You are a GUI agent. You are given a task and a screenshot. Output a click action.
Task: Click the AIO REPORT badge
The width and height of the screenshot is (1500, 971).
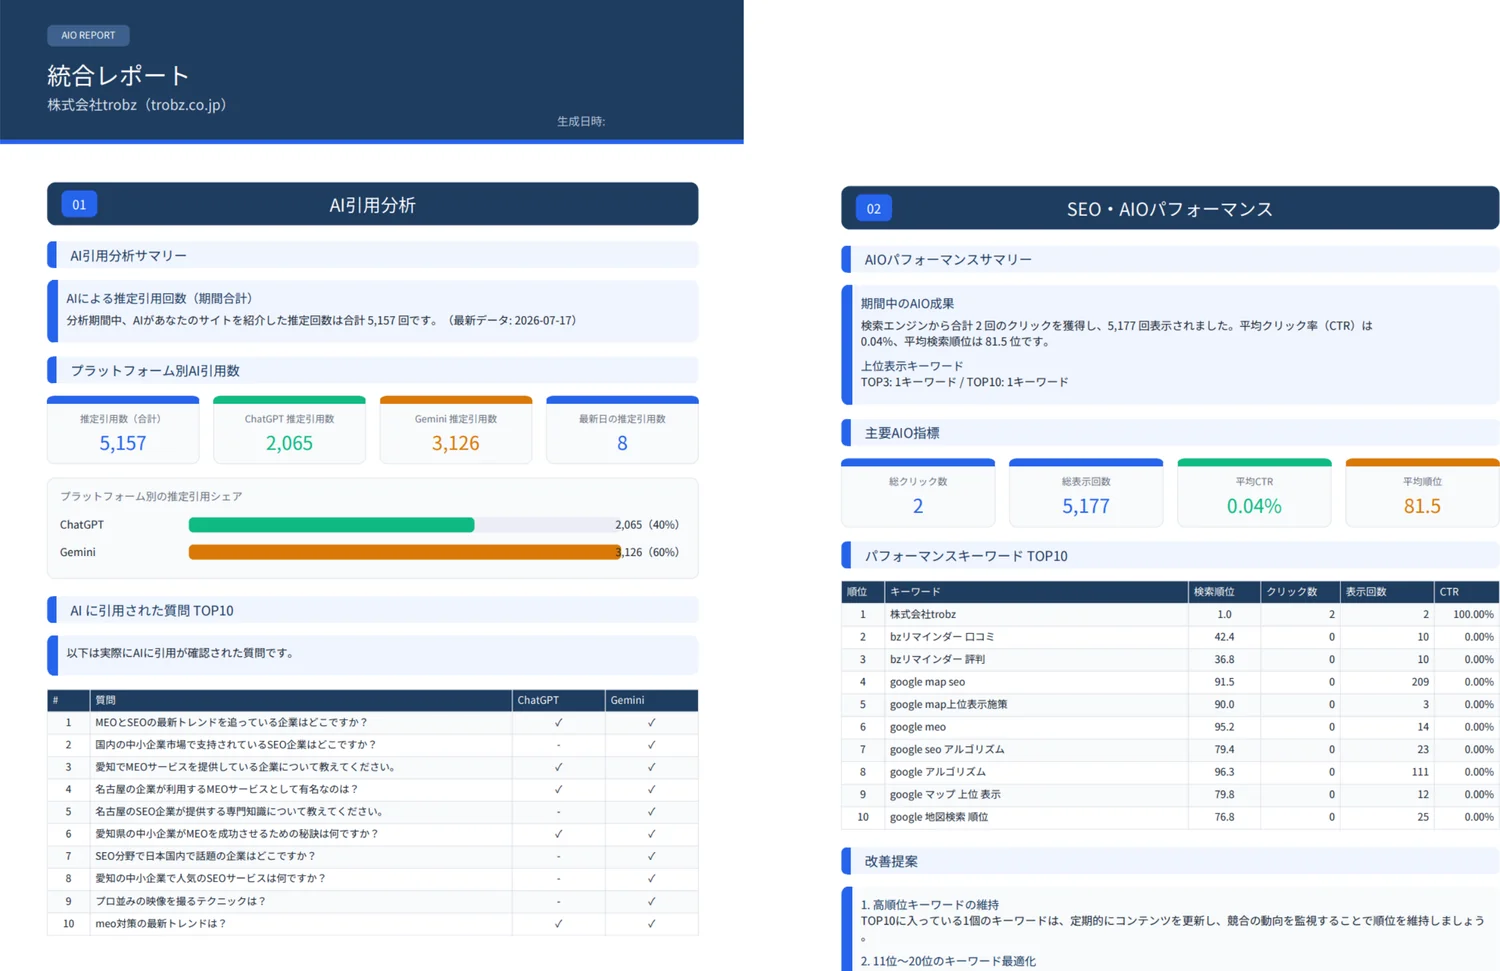tap(88, 35)
